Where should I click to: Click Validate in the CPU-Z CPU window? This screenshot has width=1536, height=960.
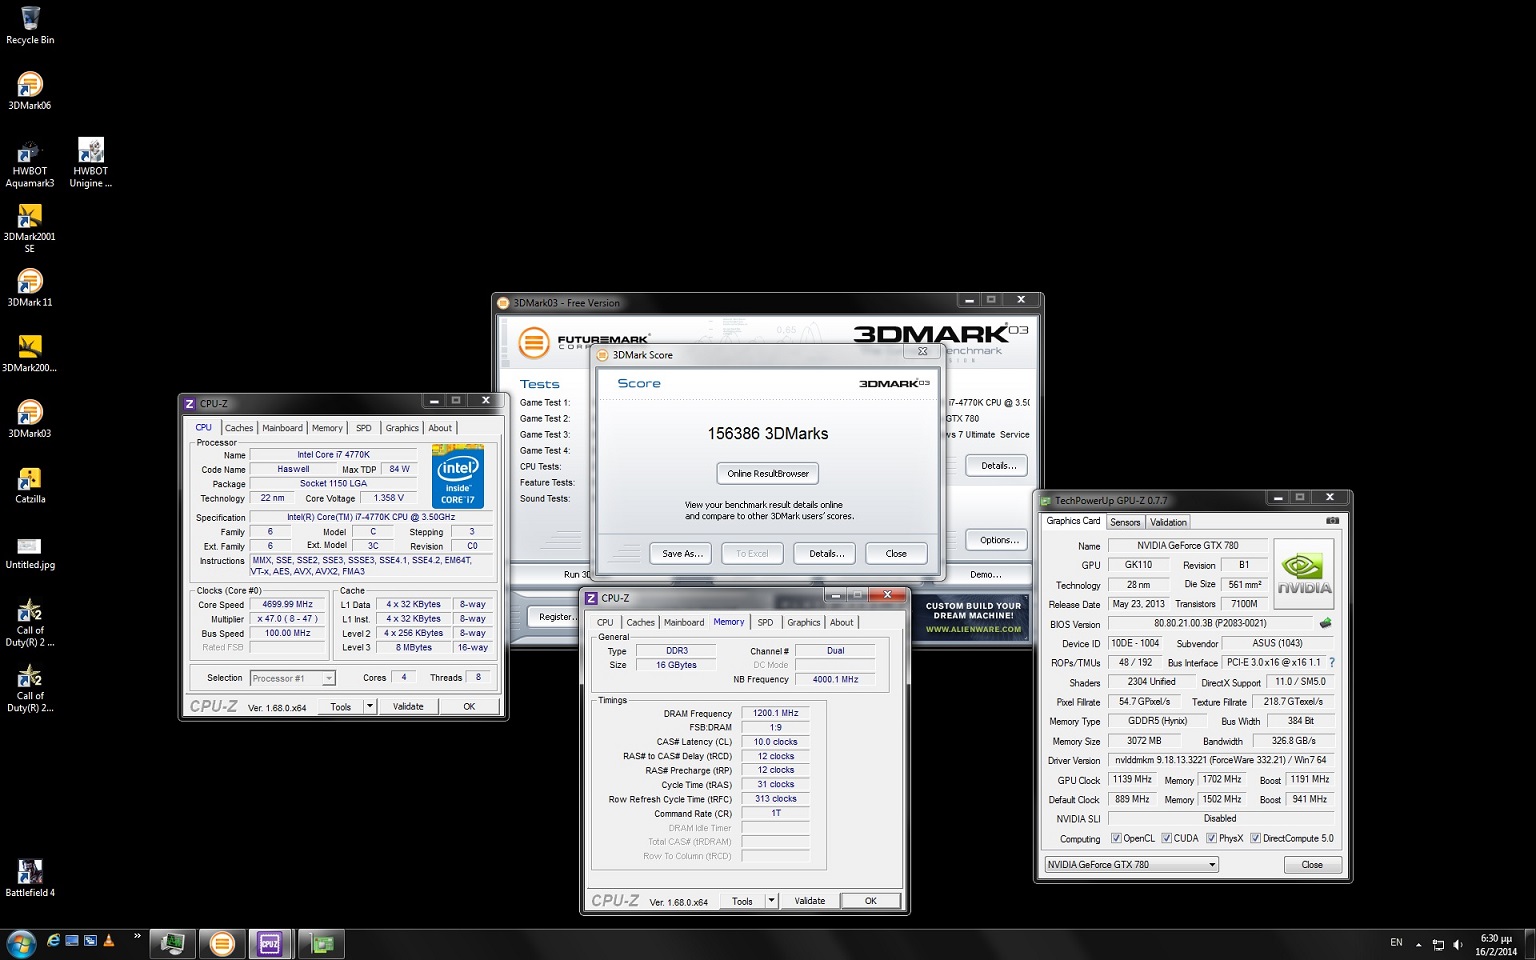point(408,706)
